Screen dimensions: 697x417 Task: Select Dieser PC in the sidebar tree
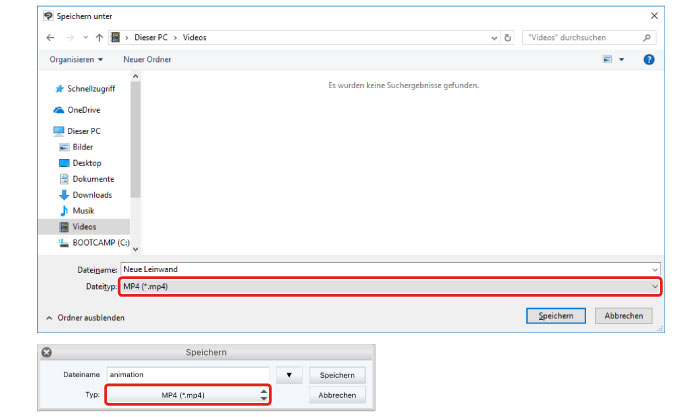[84, 131]
